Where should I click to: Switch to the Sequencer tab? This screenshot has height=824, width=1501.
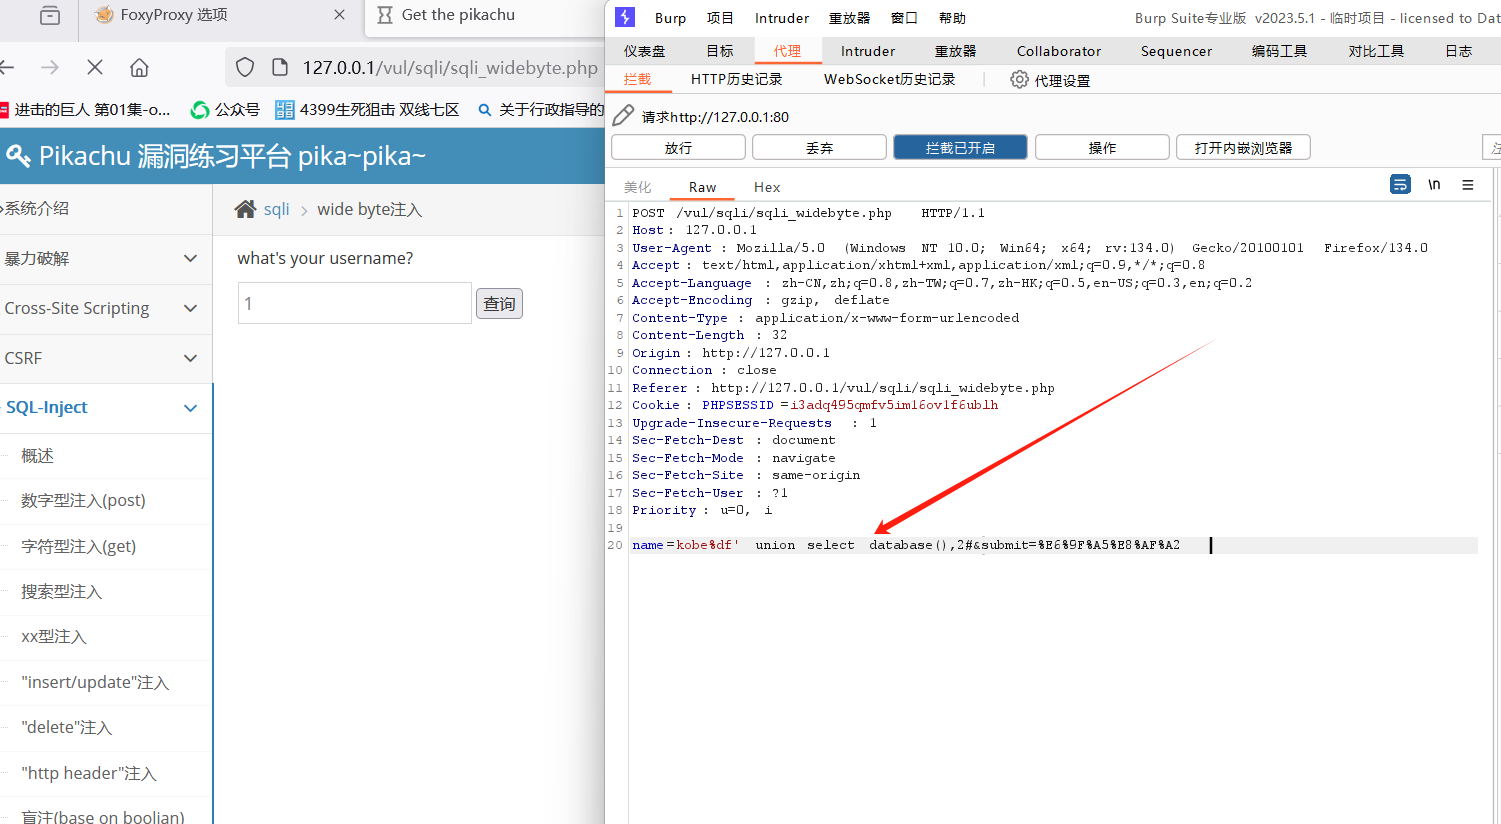point(1176,51)
